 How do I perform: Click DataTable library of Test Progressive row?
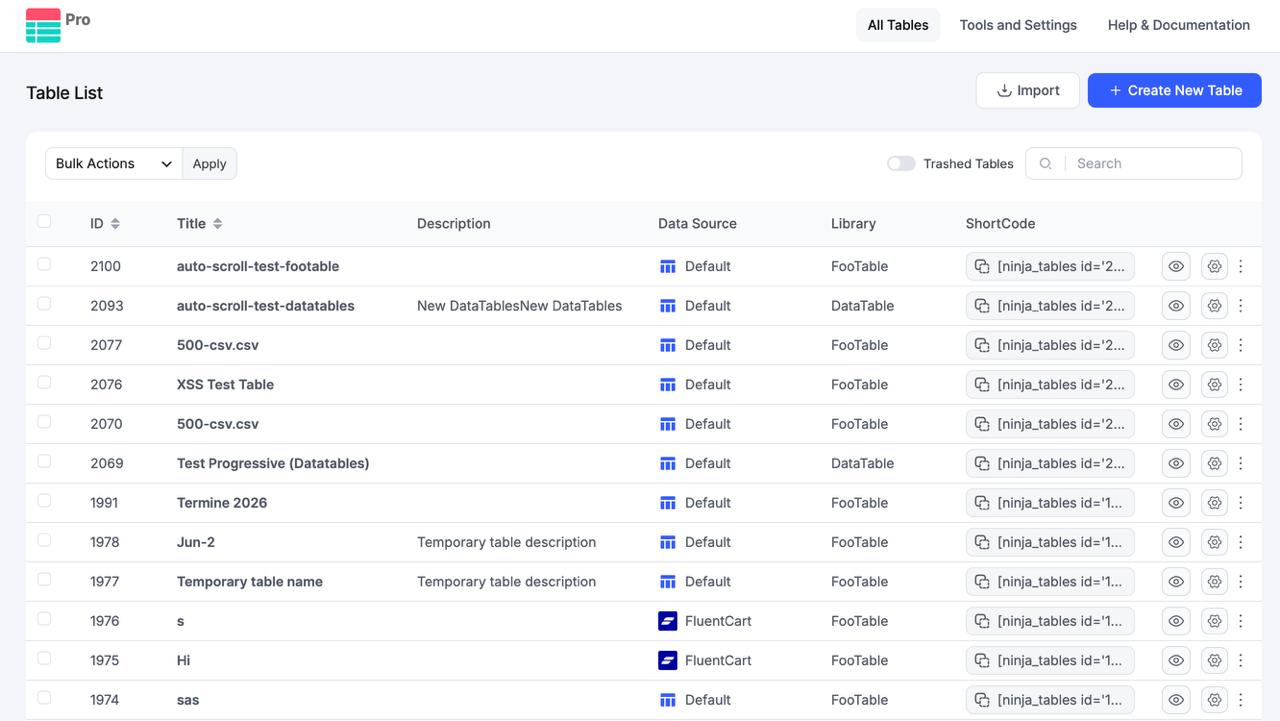point(862,463)
